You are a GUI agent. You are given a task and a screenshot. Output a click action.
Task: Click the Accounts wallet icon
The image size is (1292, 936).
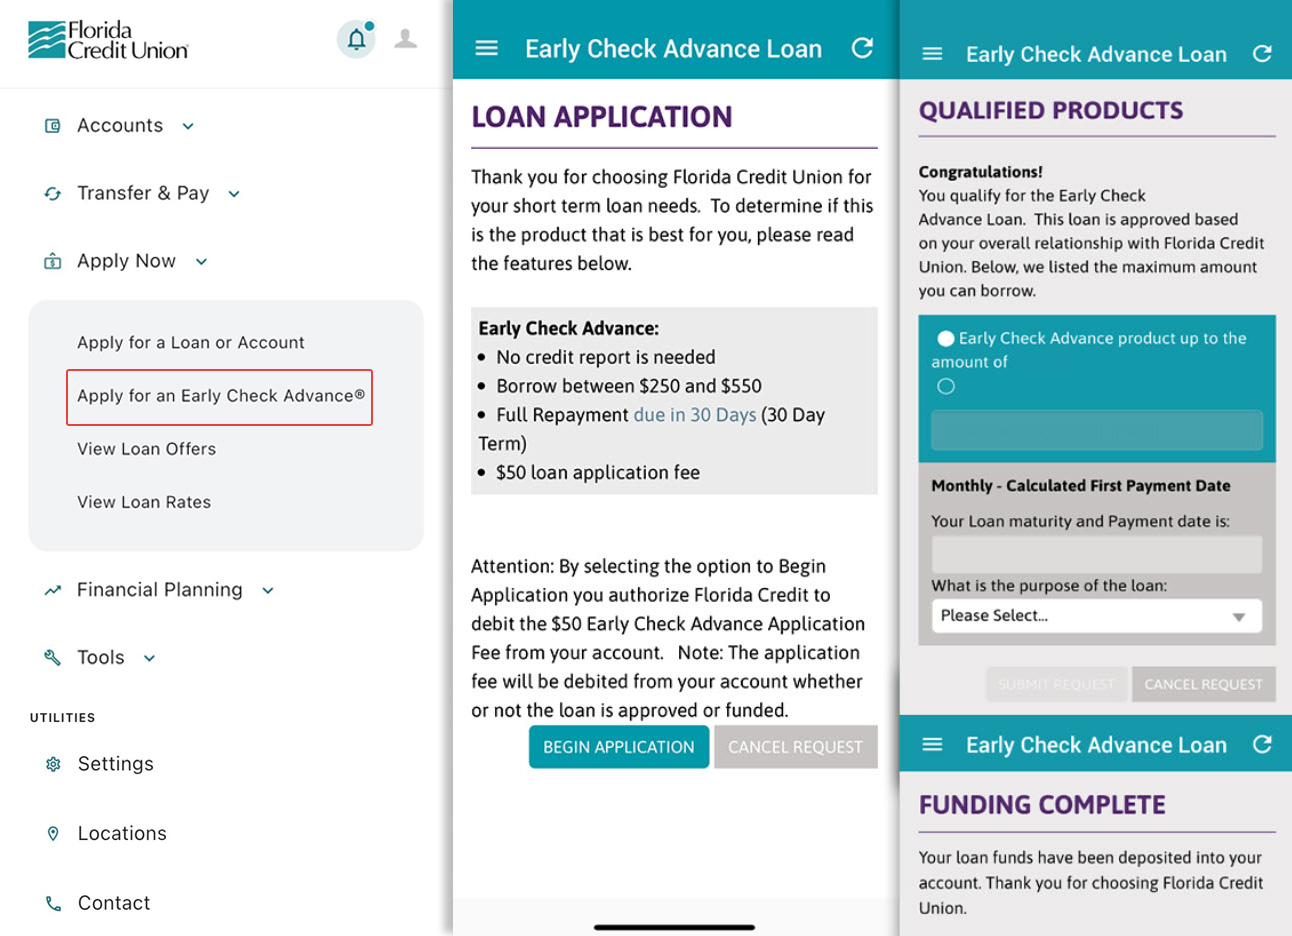pos(53,126)
